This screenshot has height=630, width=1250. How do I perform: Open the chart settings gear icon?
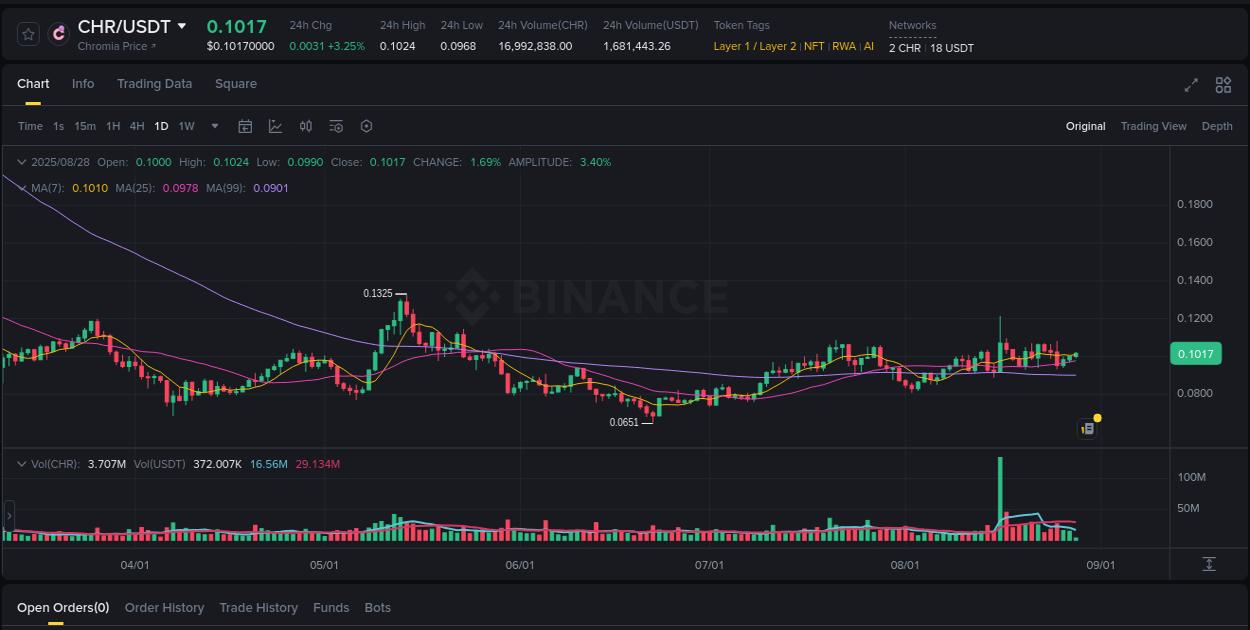pos(366,126)
